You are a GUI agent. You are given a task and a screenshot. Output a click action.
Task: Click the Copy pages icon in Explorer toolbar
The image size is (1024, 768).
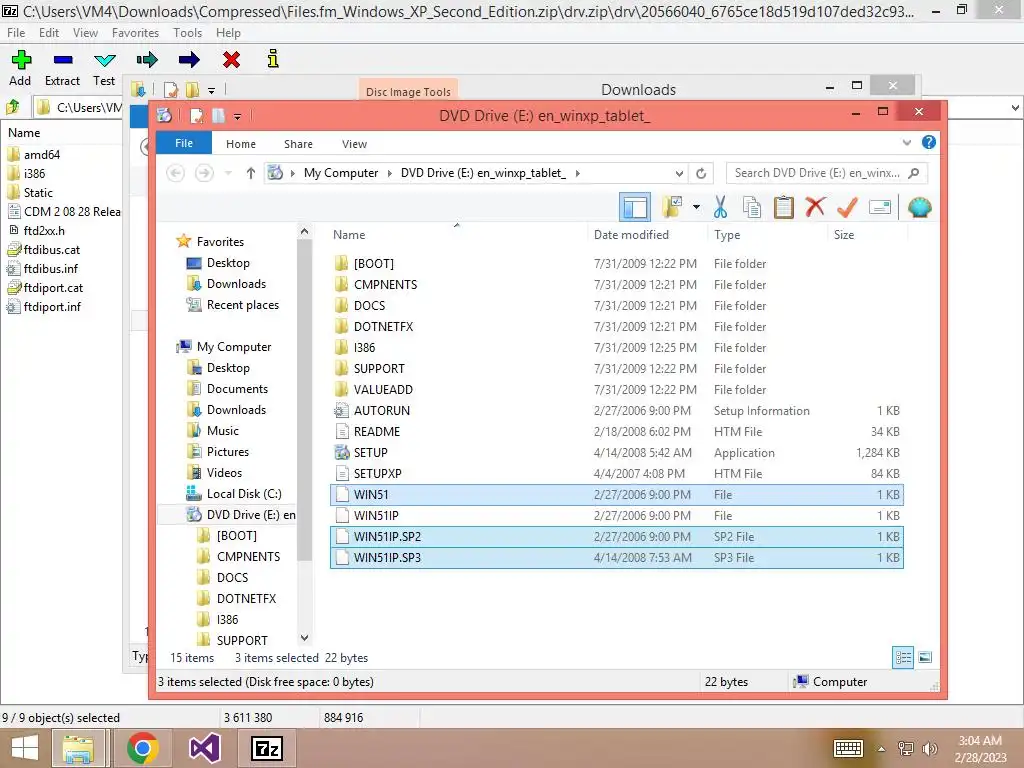tap(752, 208)
